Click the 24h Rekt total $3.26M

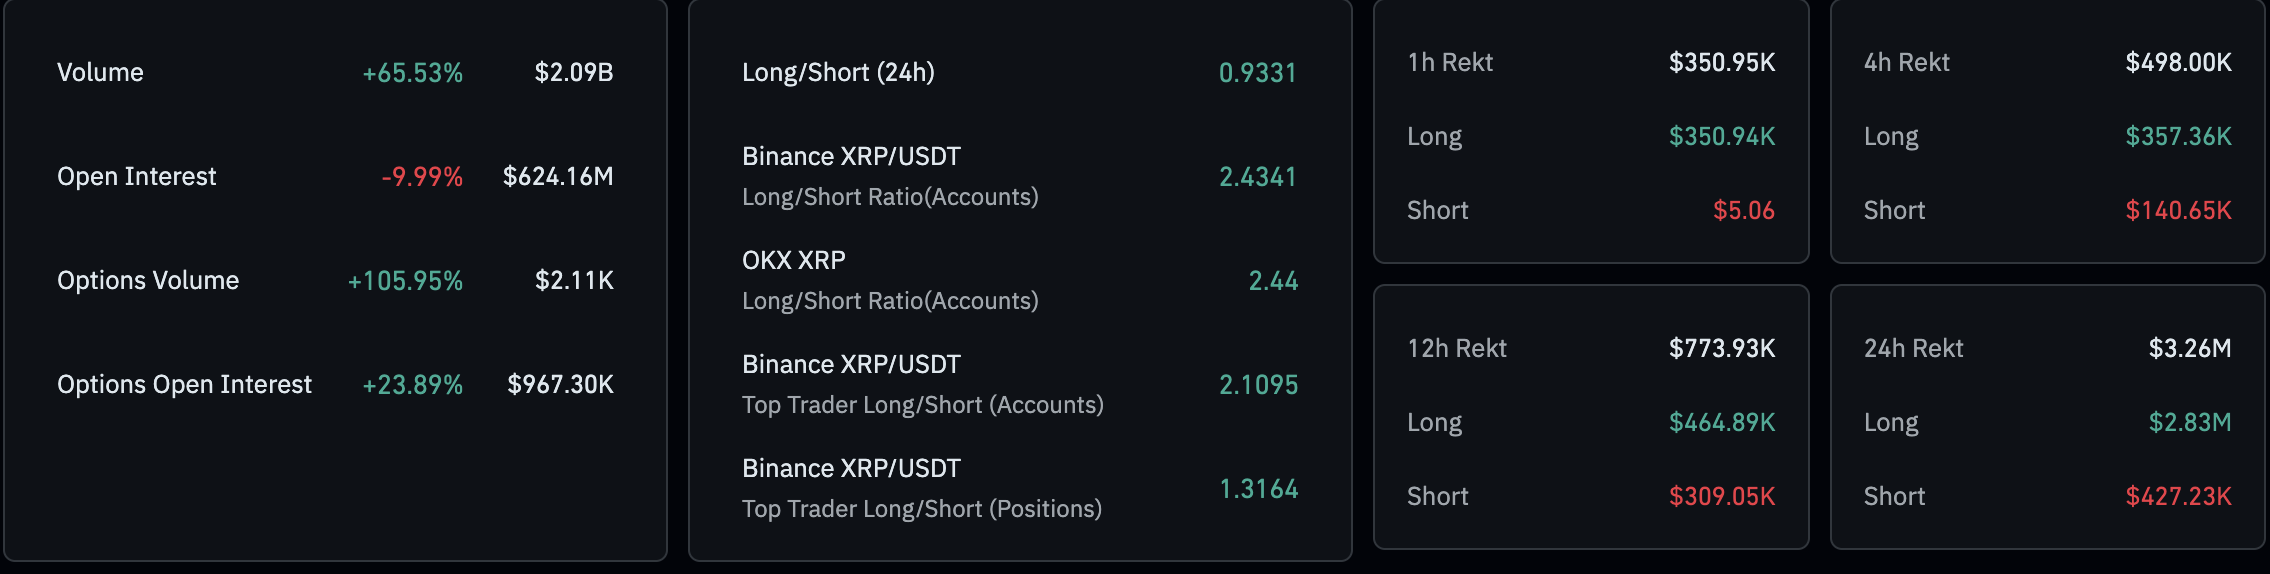click(2189, 349)
